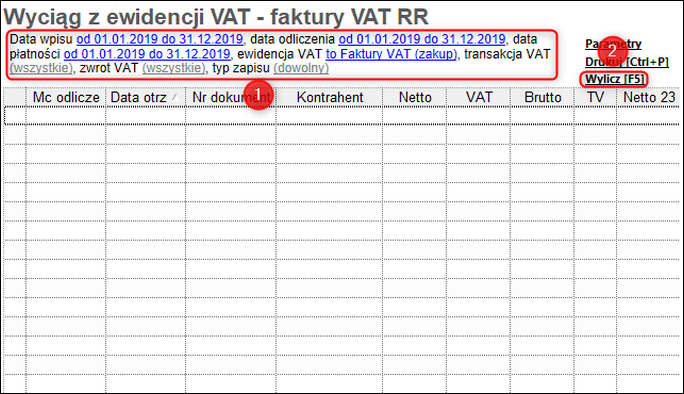Screen dimensions: 684x394
Task: Change typ zapisu '(dowolny)' filter
Action: click(x=301, y=68)
